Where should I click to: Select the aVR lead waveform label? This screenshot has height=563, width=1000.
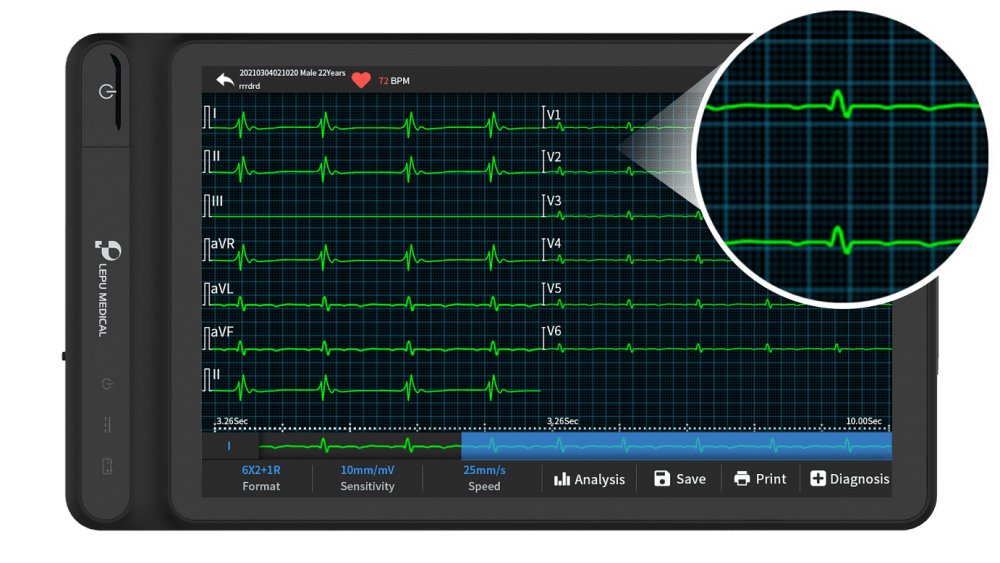222,245
